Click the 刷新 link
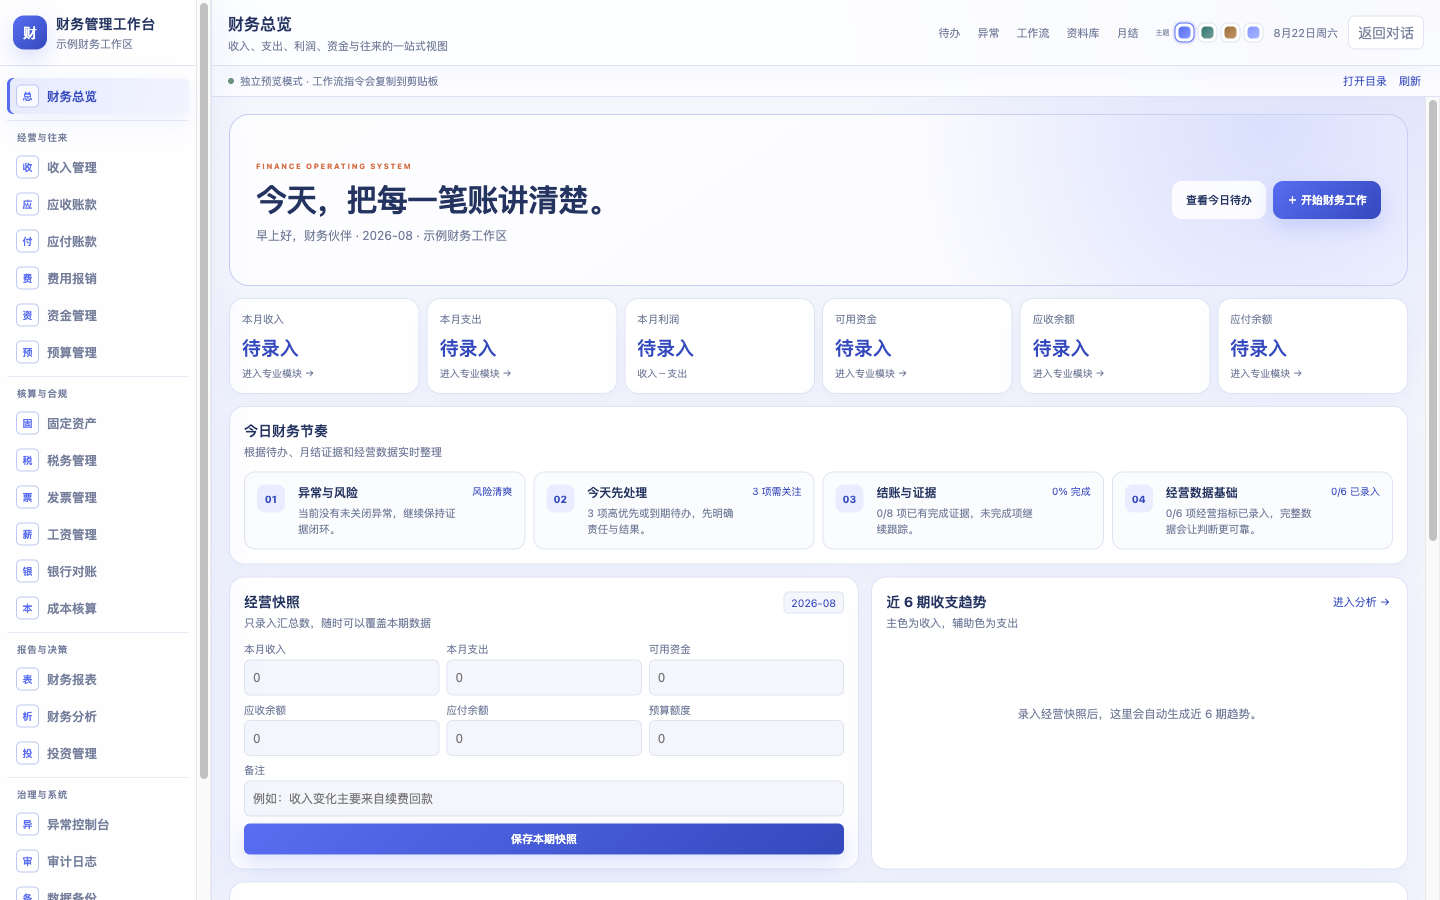Image resolution: width=1440 pixels, height=900 pixels. (x=1410, y=81)
